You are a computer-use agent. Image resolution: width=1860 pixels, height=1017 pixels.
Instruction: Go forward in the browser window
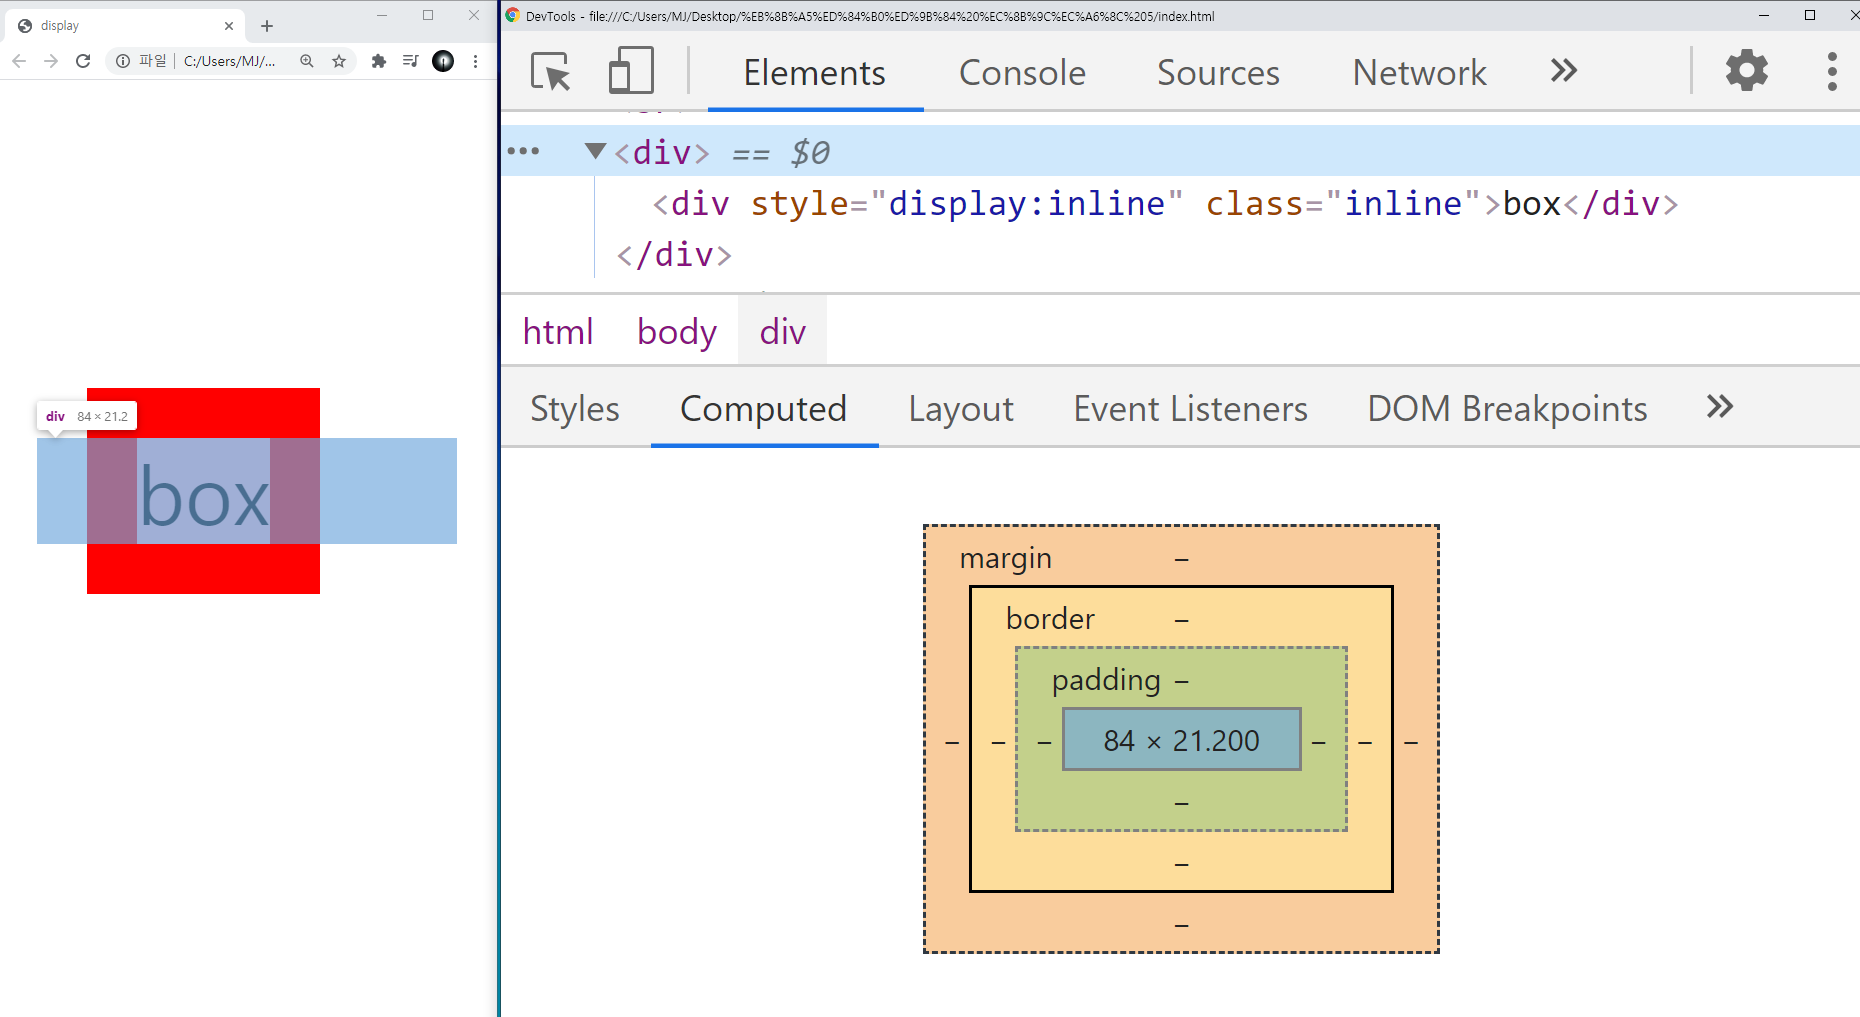pyautogui.click(x=51, y=61)
